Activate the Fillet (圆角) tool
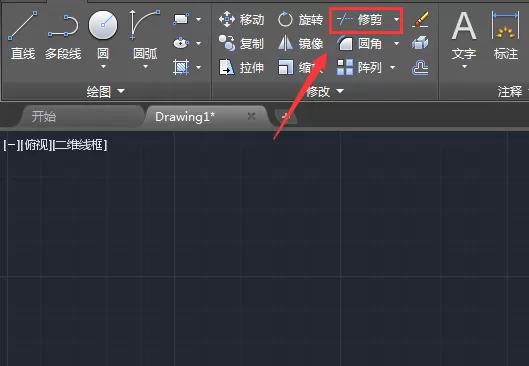Image resolution: width=529 pixels, height=366 pixels. click(360, 44)
